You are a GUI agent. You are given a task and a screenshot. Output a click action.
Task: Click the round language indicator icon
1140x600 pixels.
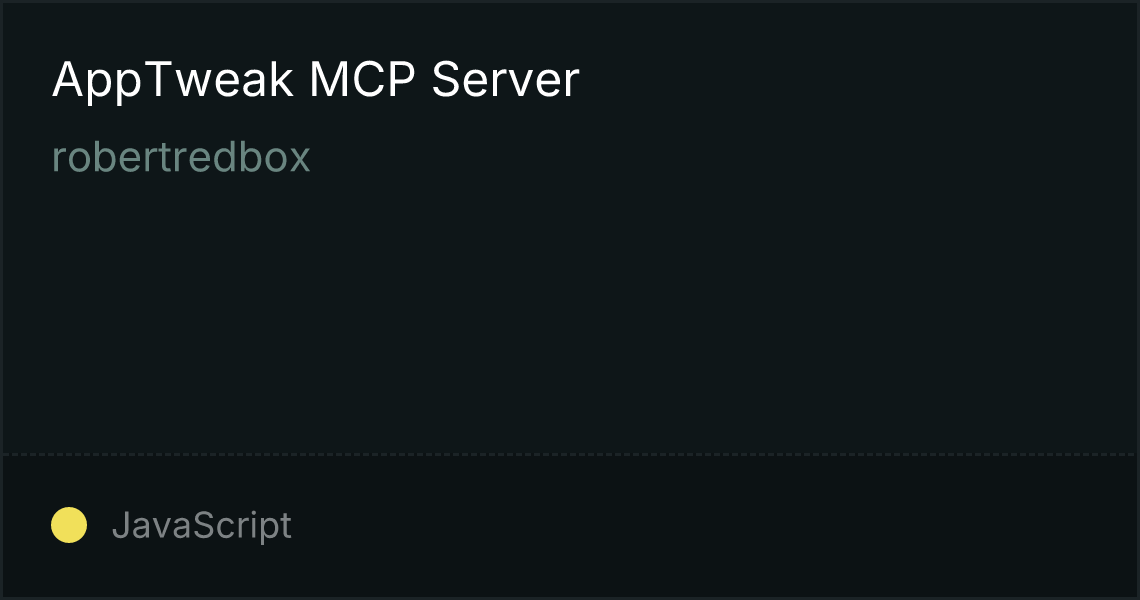pos(69,525)
